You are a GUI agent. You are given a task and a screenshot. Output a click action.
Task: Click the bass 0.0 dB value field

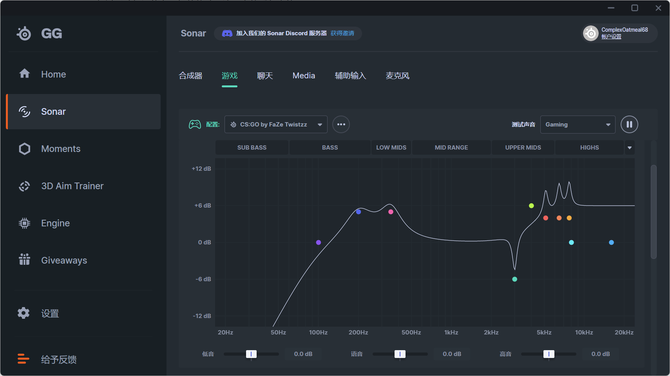[303, 354]
